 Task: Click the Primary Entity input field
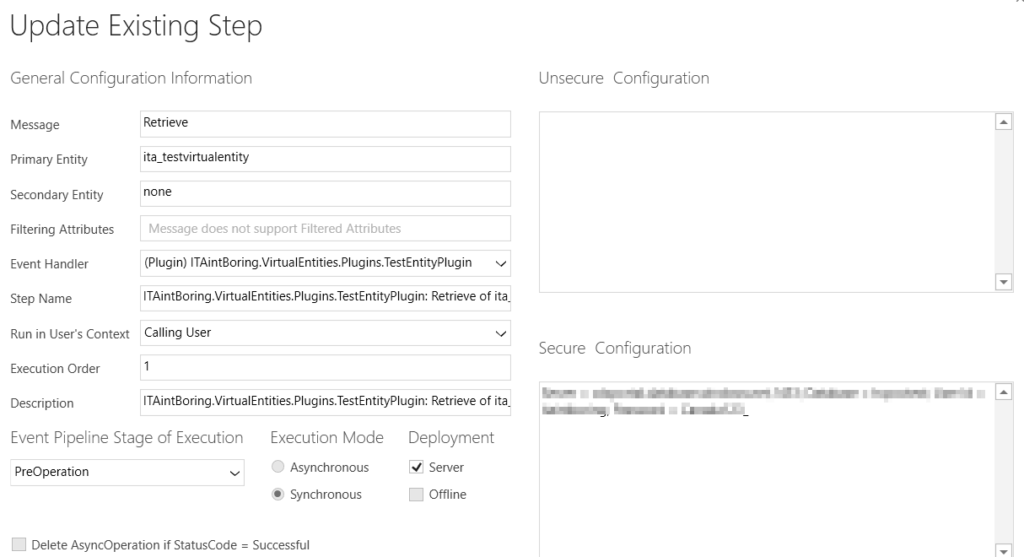tap(325, 159)
